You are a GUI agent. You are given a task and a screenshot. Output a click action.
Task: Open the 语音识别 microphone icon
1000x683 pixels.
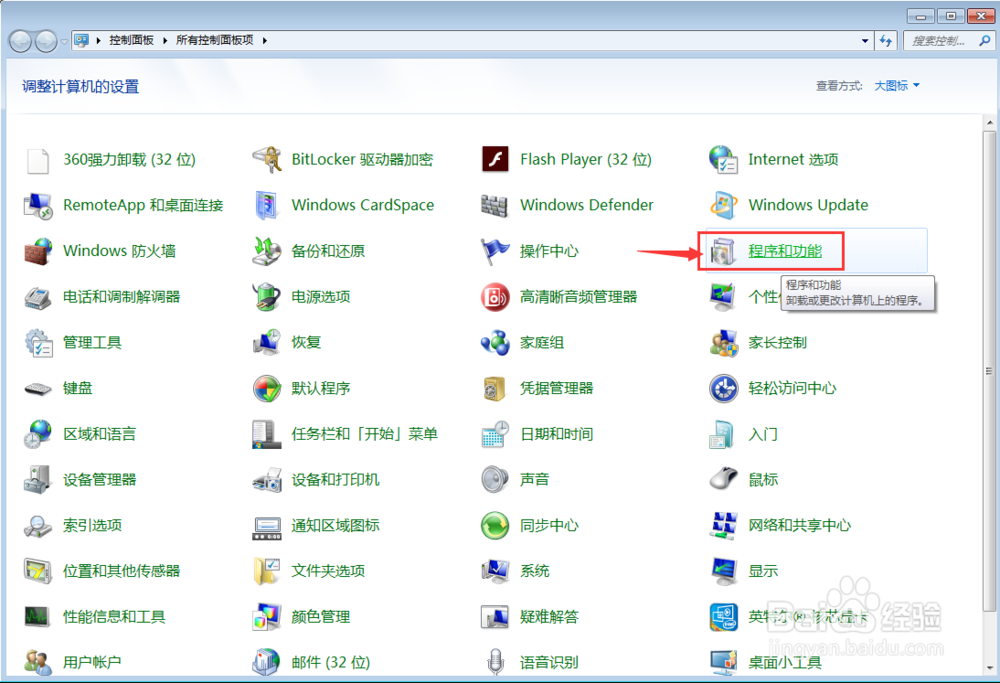click(495, 662)
